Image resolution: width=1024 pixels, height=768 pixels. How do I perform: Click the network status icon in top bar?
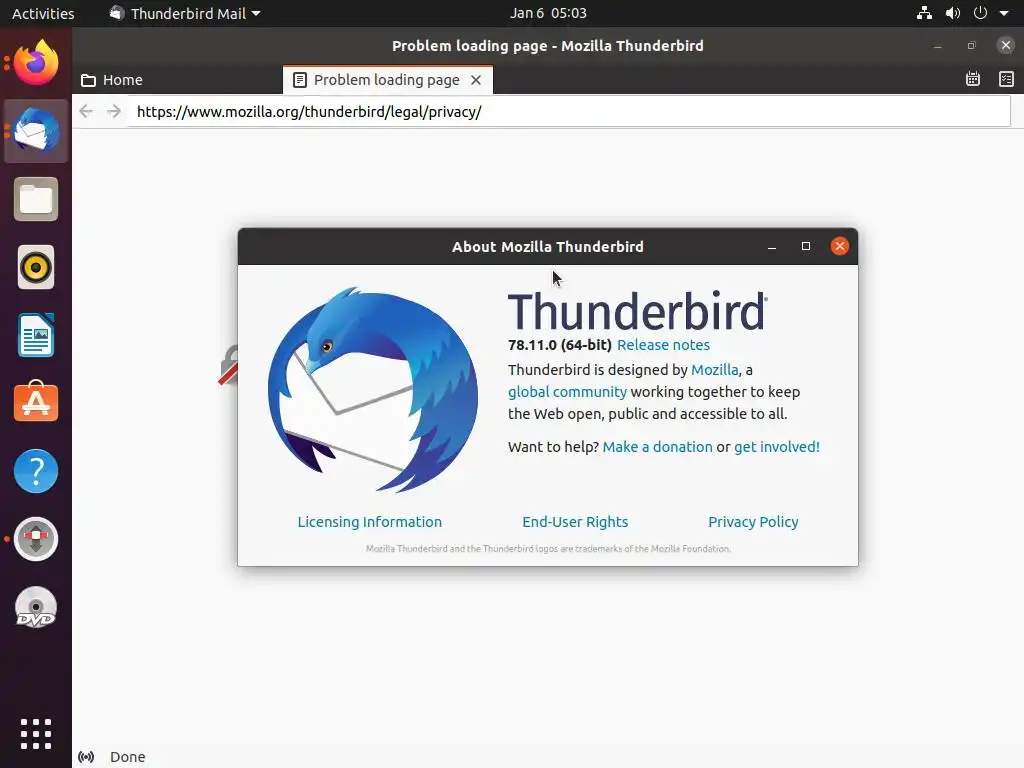(924, 13)
